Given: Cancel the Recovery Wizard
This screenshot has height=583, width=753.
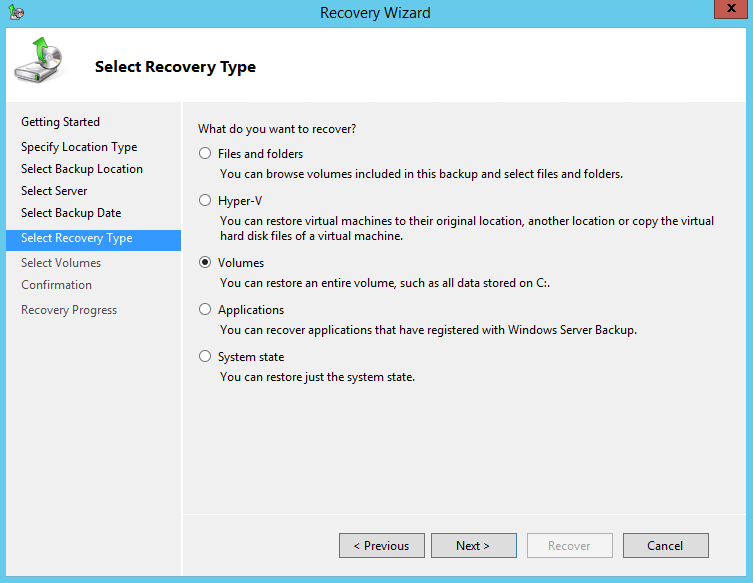Looking at the screenshot, I should tap(665, 546).
